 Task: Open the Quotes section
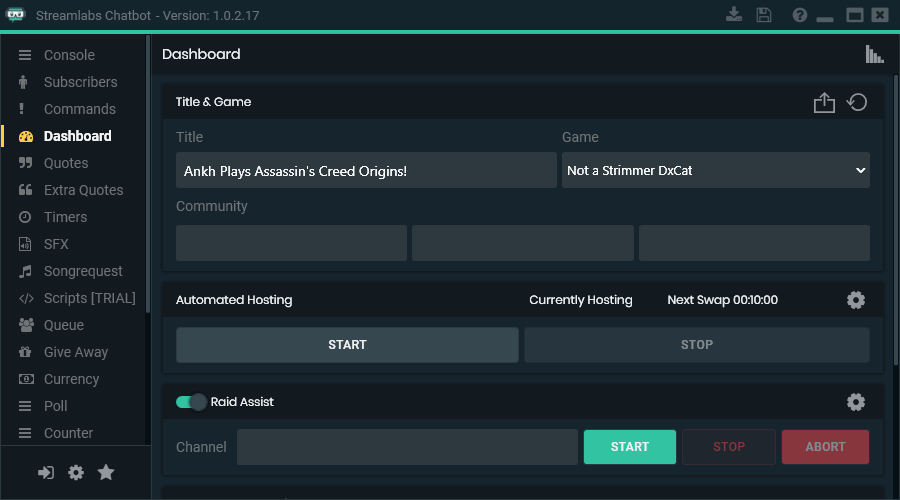(66, 163)
